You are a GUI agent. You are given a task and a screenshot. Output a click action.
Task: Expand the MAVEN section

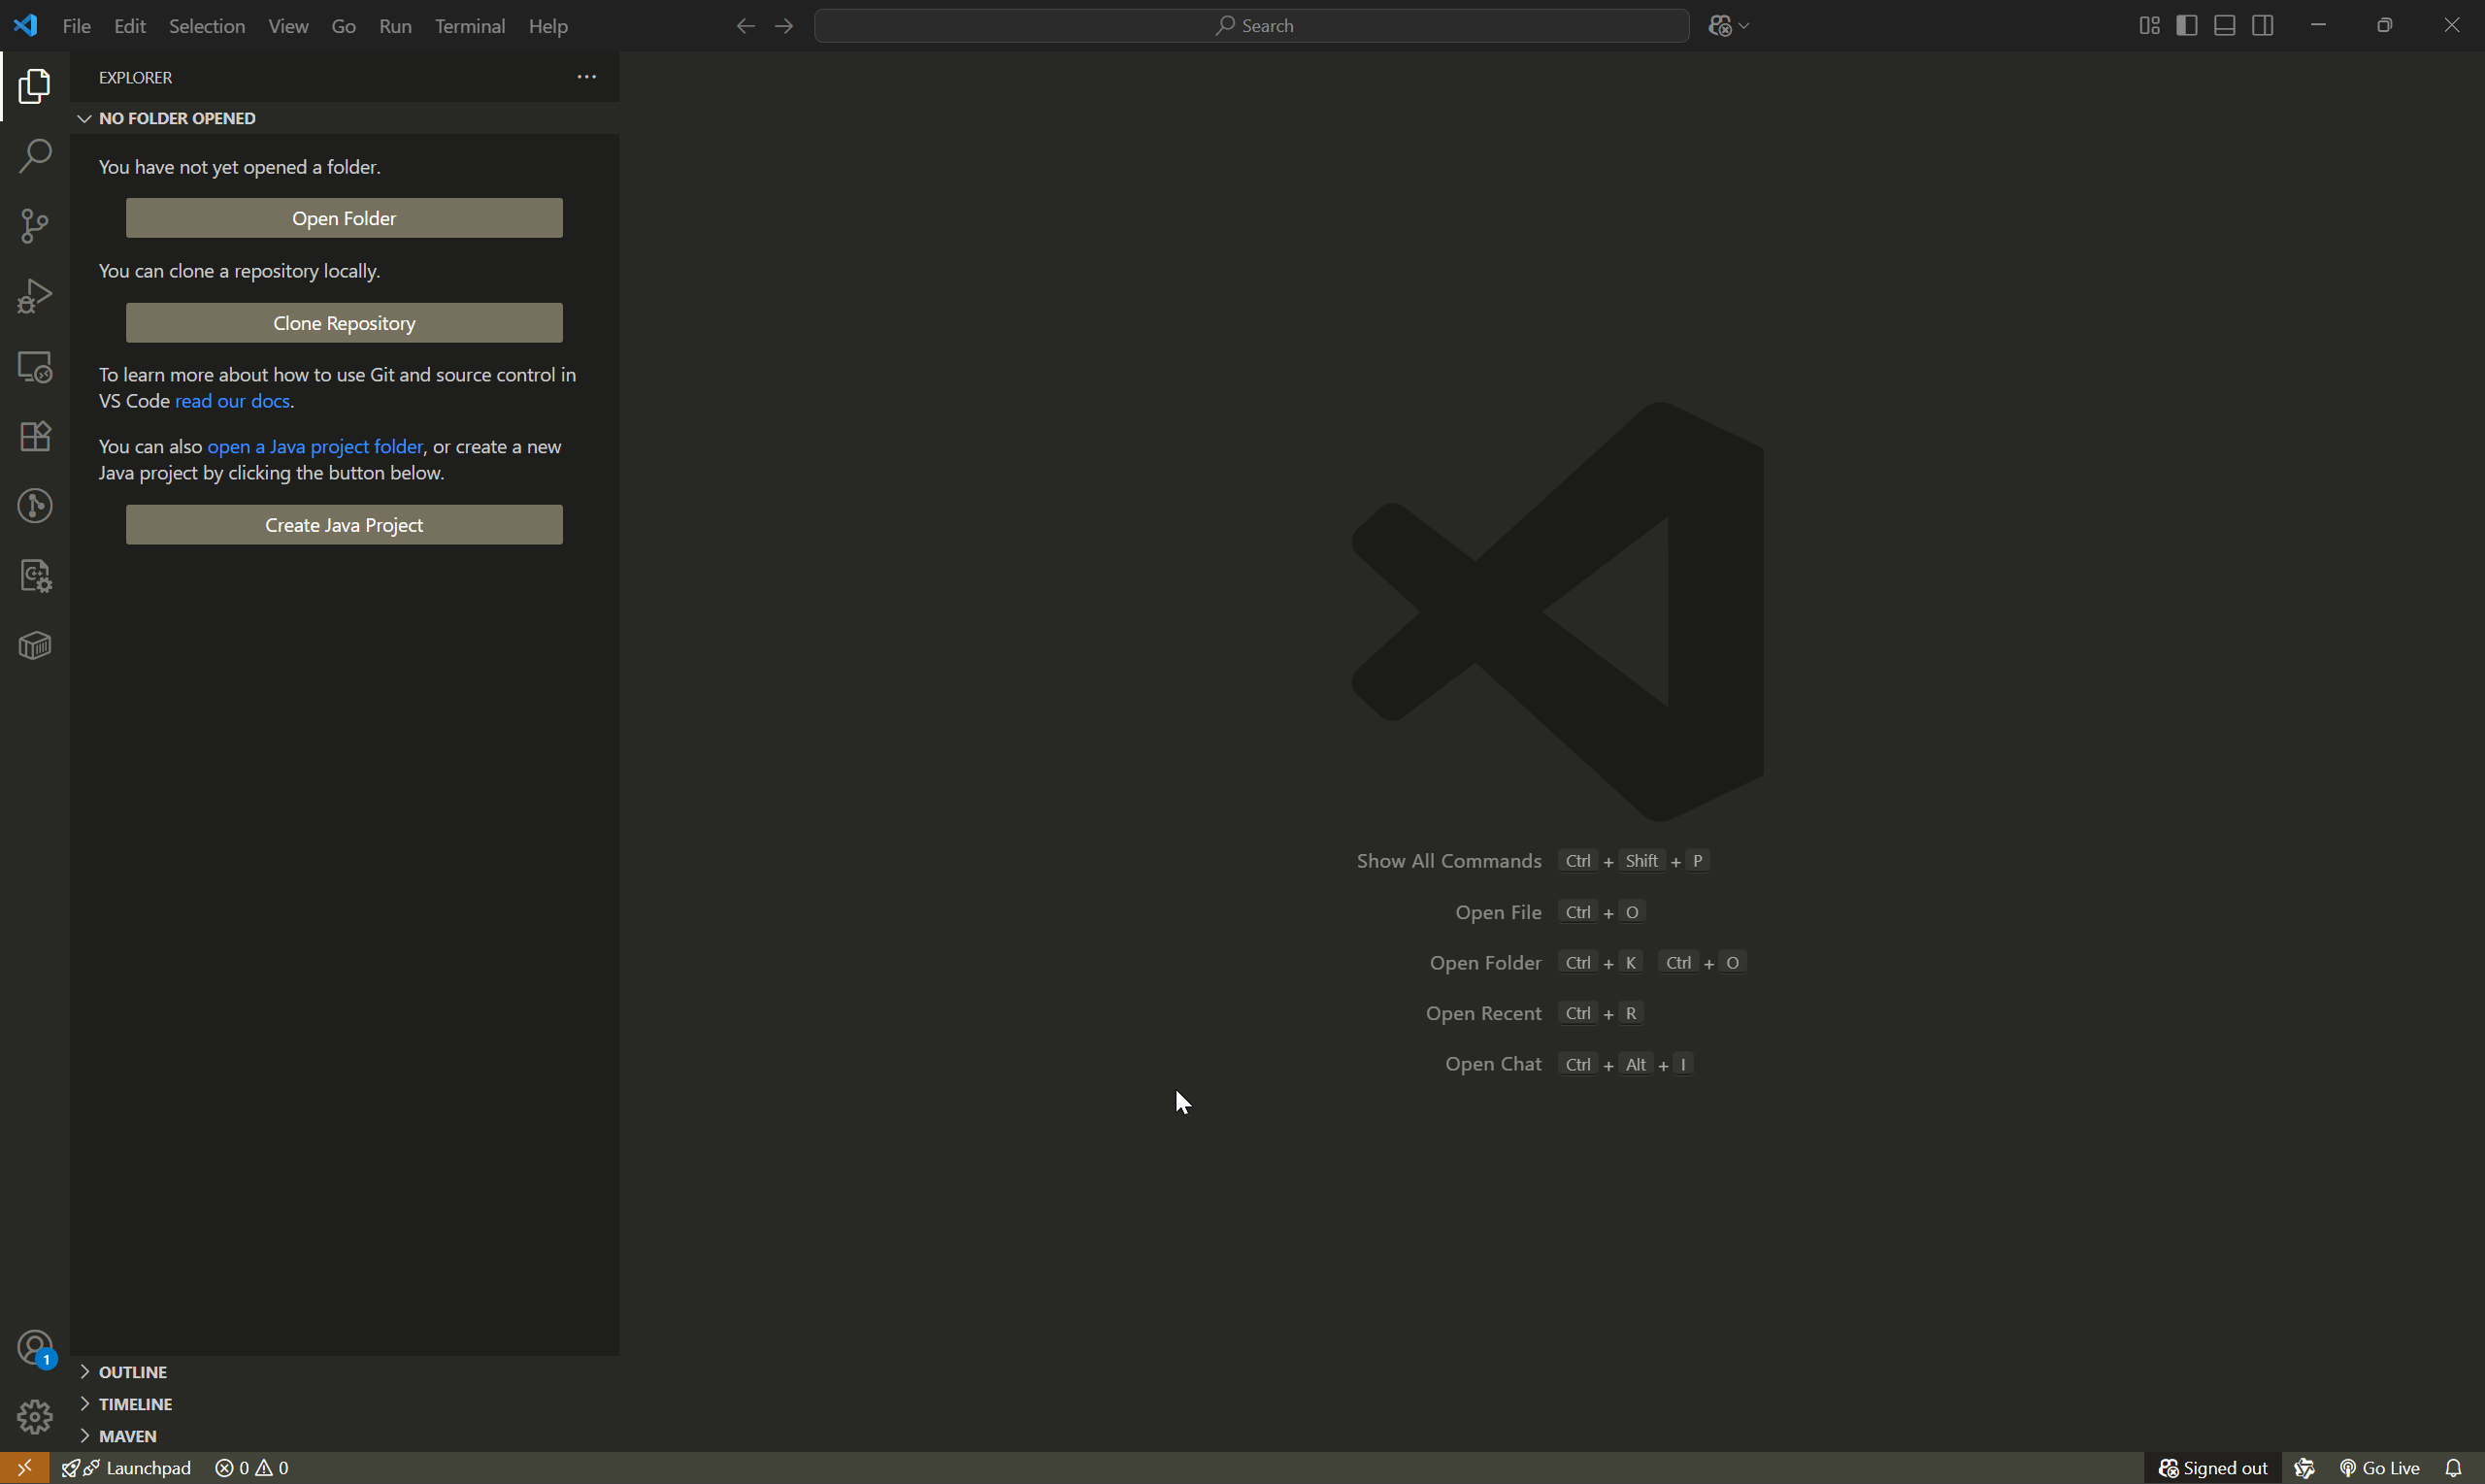click(127, 1436)
